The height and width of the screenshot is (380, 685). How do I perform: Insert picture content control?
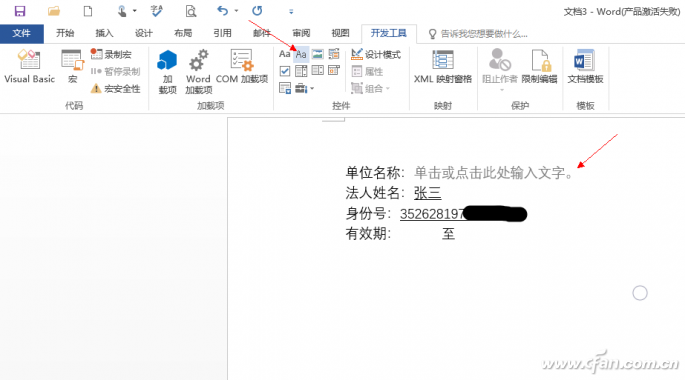pyautogui.click(x=318, y=54)
